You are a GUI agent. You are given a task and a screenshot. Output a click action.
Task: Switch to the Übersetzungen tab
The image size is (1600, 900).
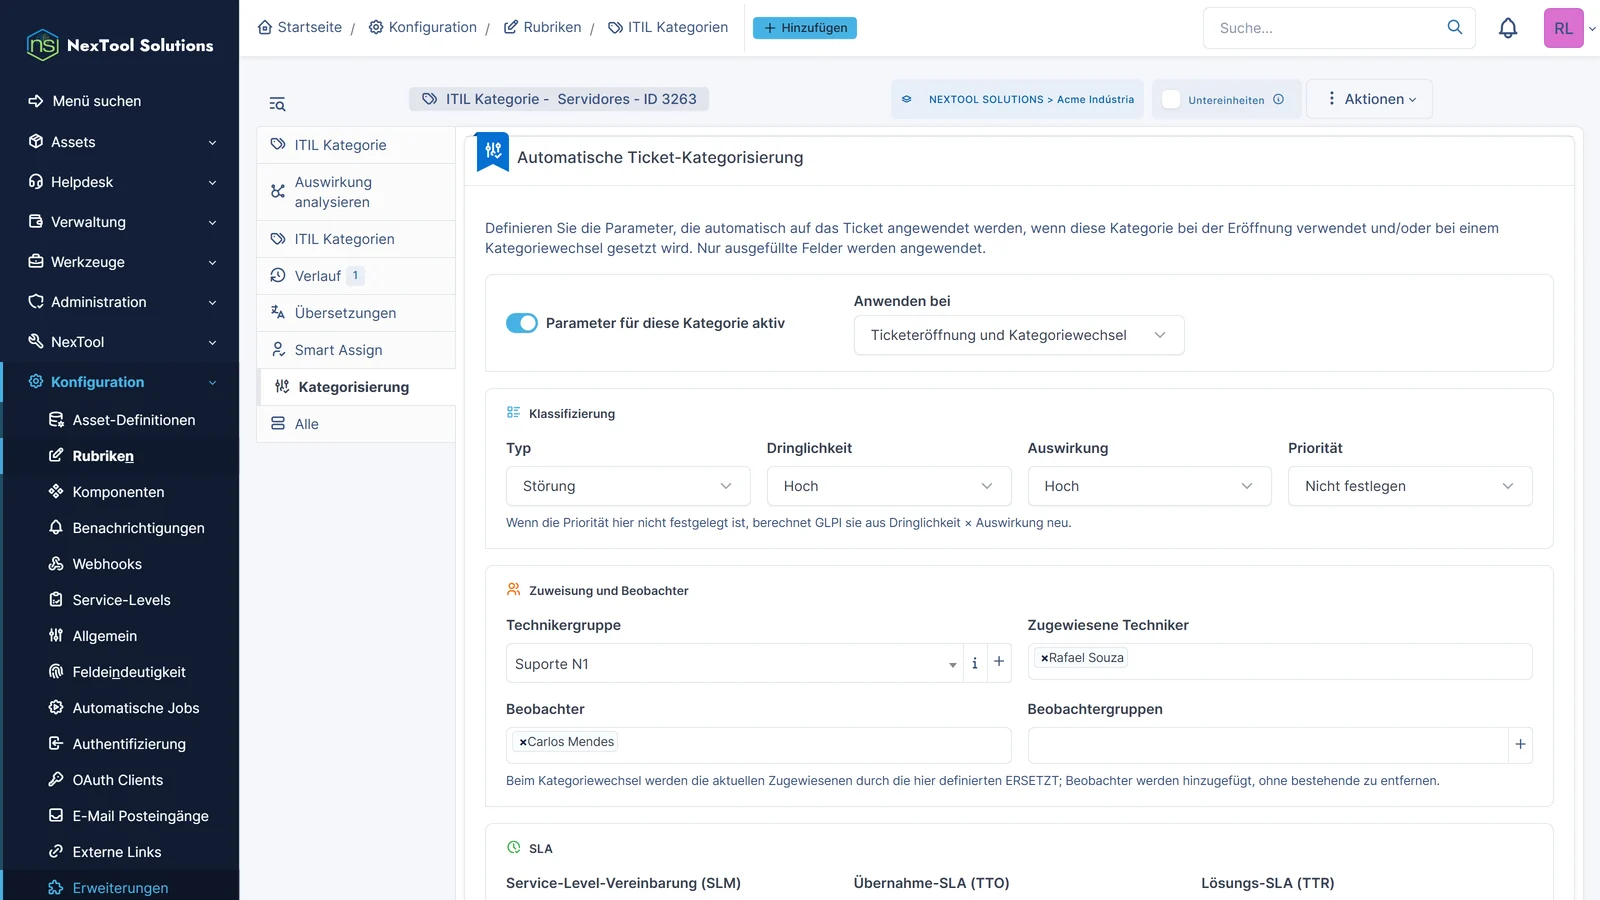(x=356, y=313)
